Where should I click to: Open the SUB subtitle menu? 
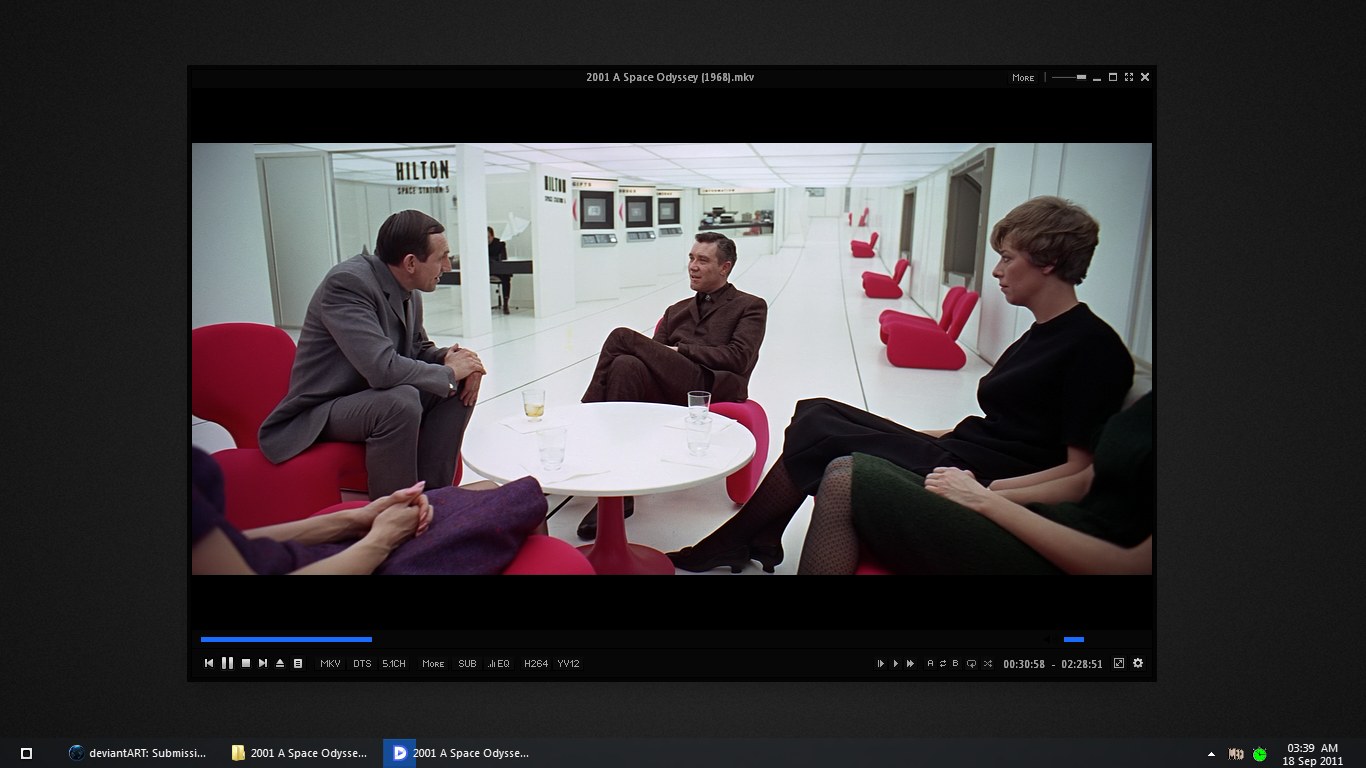pos(467,663)
